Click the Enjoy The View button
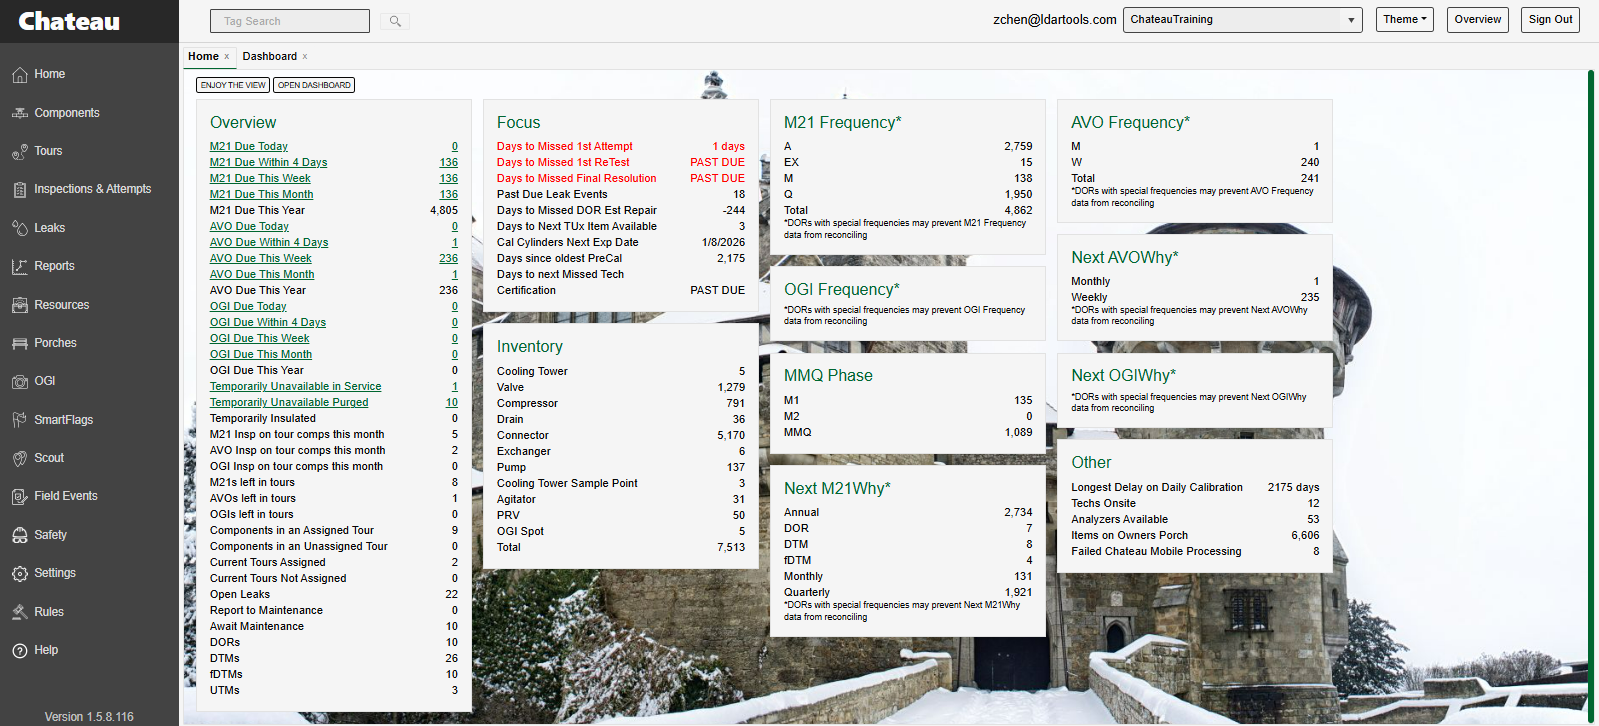 pyautogui.click(x=233, y=85)
